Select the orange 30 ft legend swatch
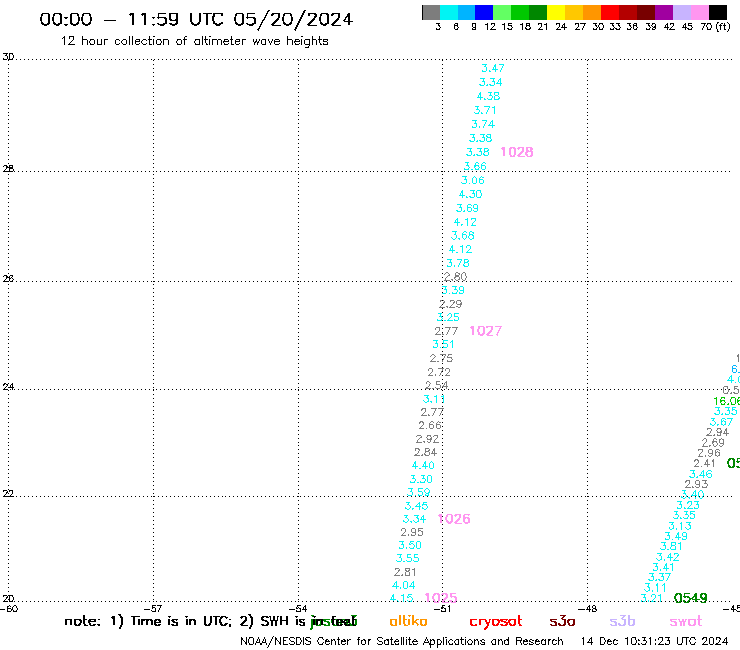The image size is (740, 650). click(592, 12)
